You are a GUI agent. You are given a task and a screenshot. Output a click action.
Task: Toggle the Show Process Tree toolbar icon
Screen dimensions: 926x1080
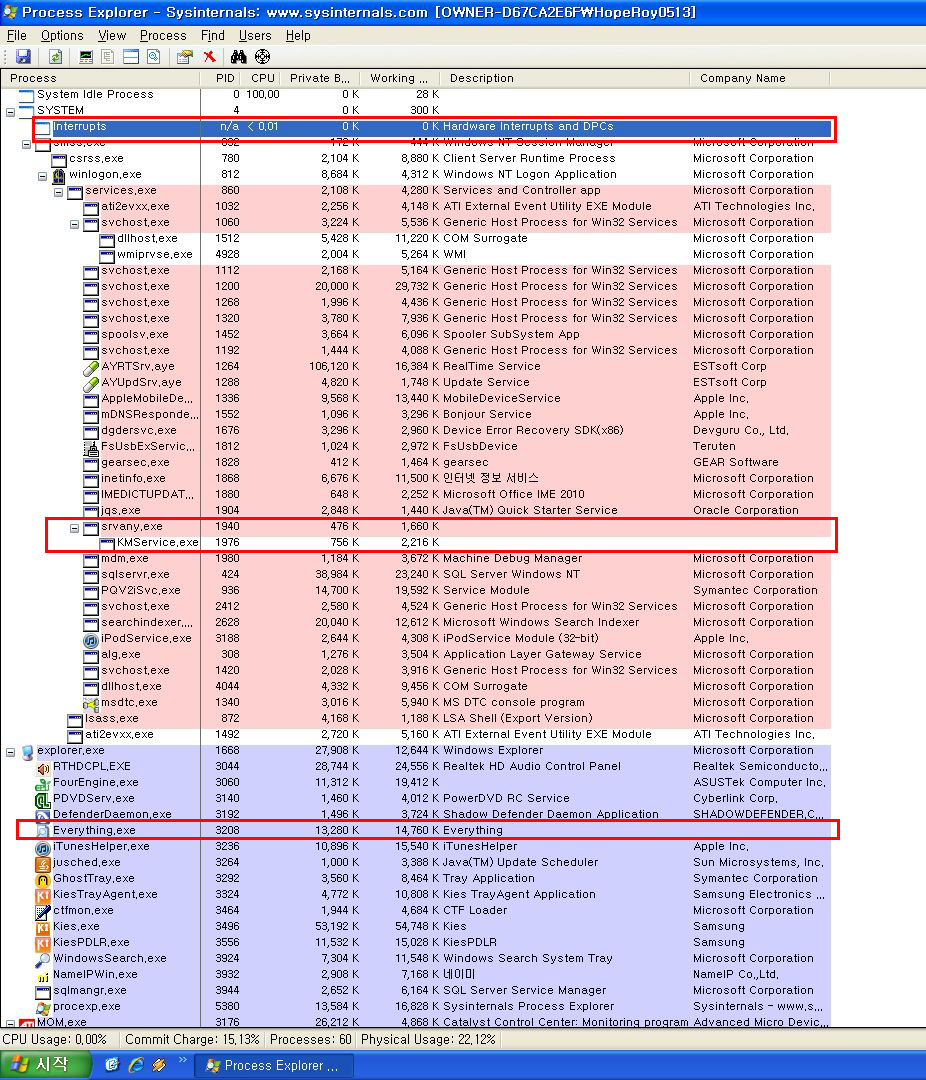click(x=108, y=56)
